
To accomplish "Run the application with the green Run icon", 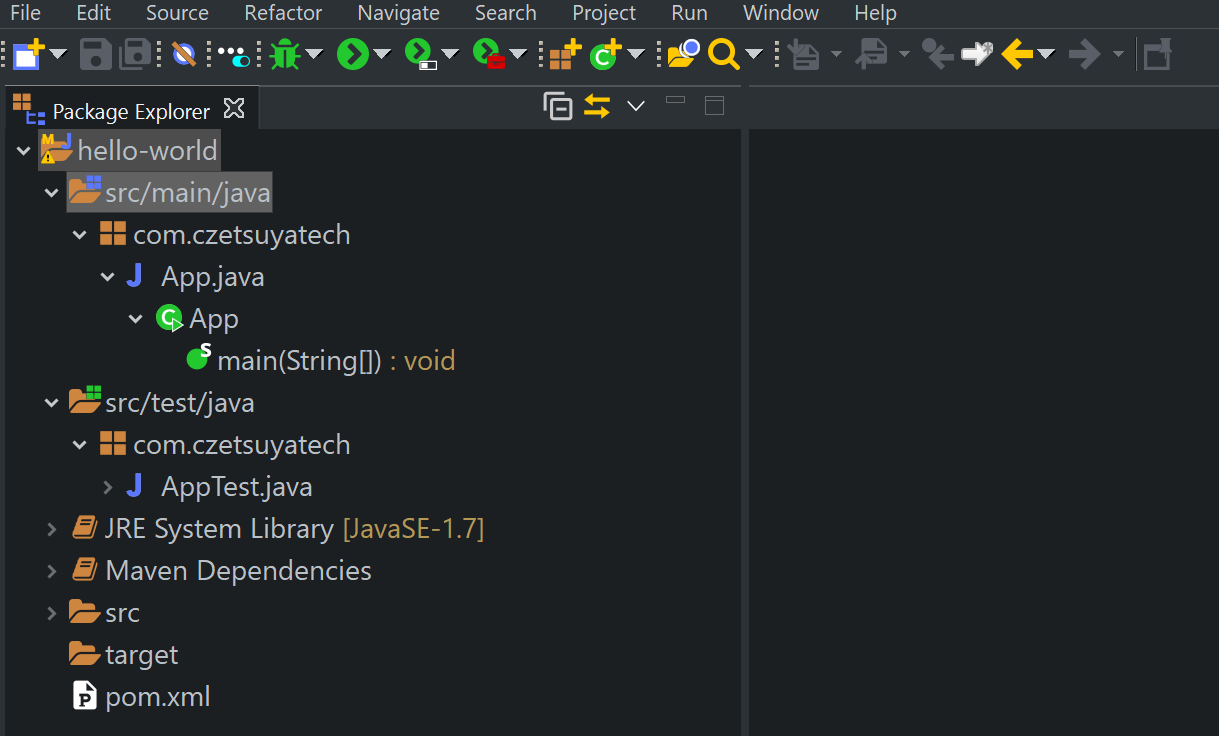I will coord(352,54).
